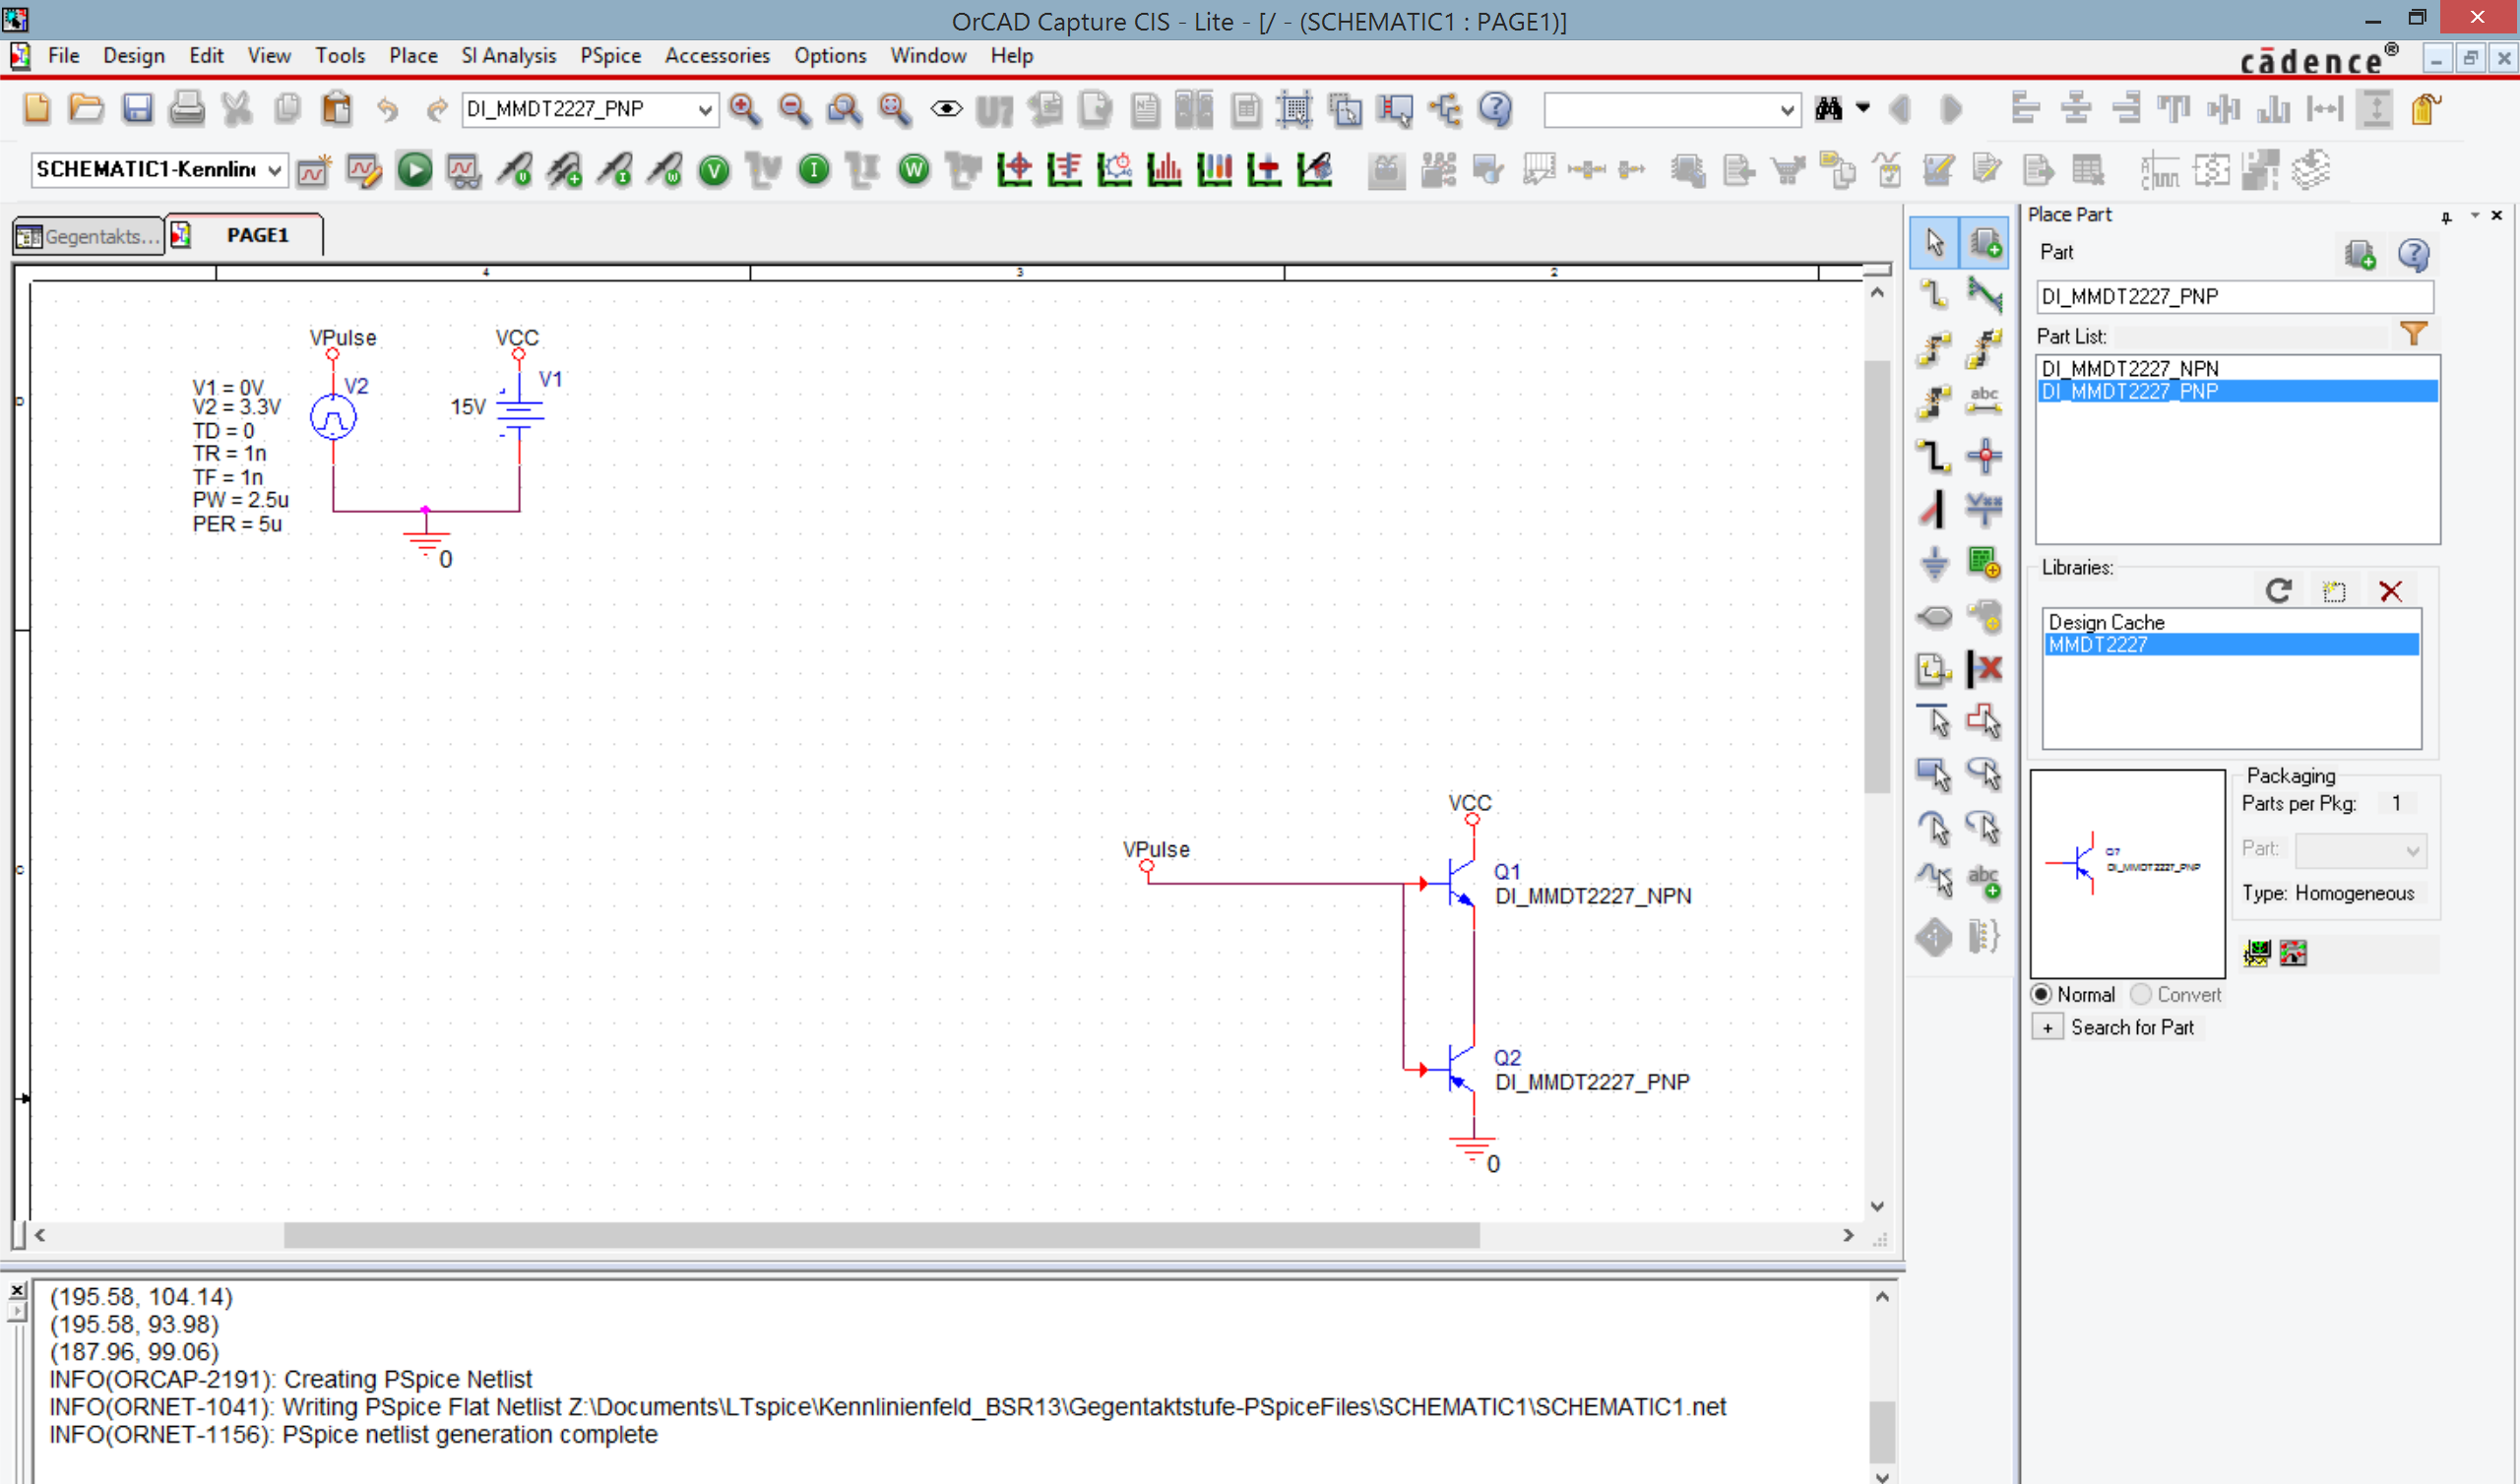Select the Place Wire tool
The image size is (2520, 1484).
coord(1934,295)
